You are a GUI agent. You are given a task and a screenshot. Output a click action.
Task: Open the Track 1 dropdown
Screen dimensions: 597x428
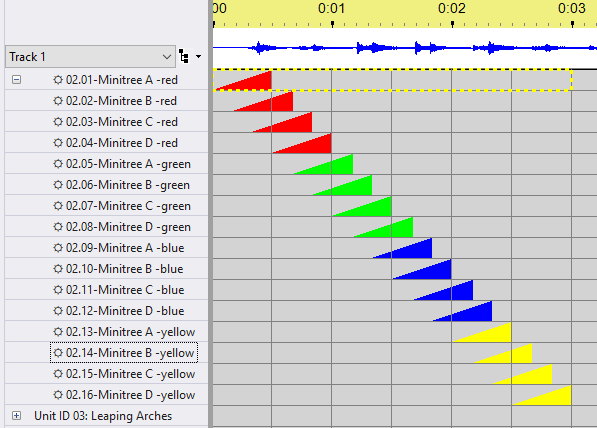[x=90, y=57]
